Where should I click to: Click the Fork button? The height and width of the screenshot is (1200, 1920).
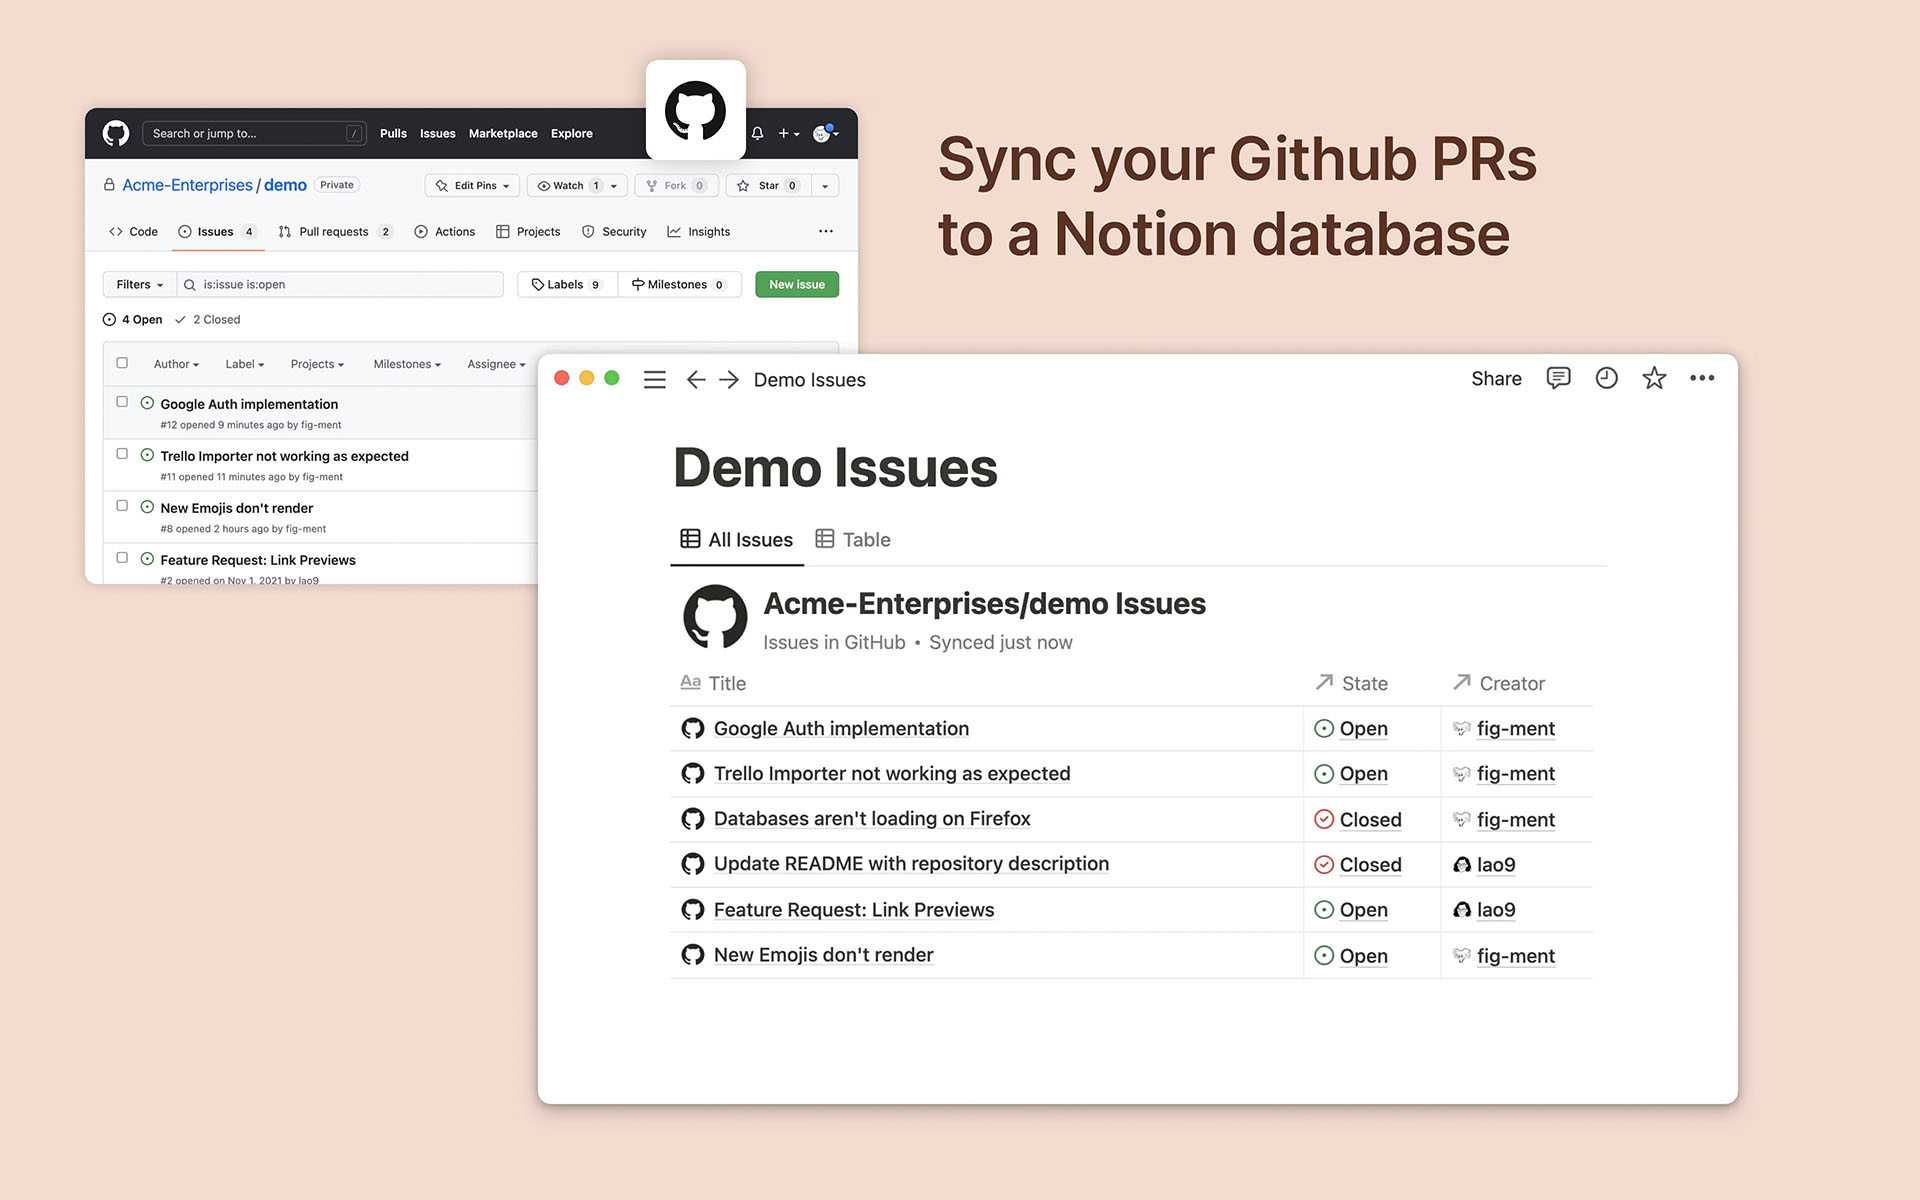pyautogui.click(x=676, y=185)
